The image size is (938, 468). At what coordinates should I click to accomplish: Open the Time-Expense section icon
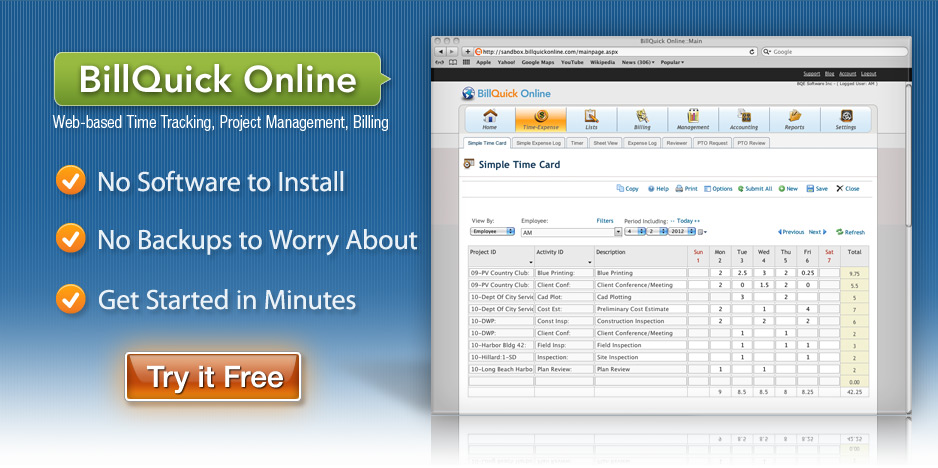(x=540, y=116)
